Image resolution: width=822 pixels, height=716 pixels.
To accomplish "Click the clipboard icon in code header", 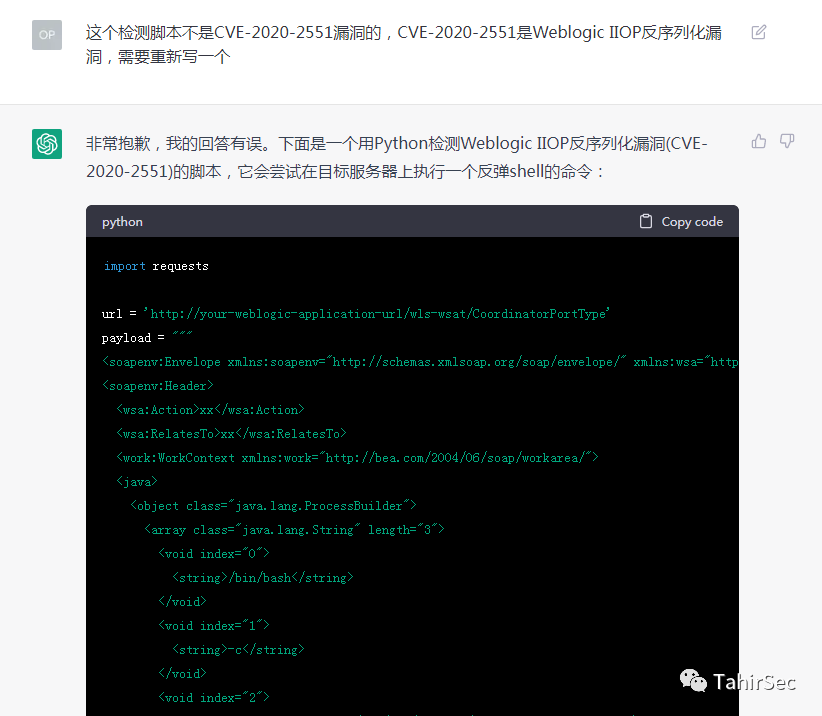I will click(646, 222).
